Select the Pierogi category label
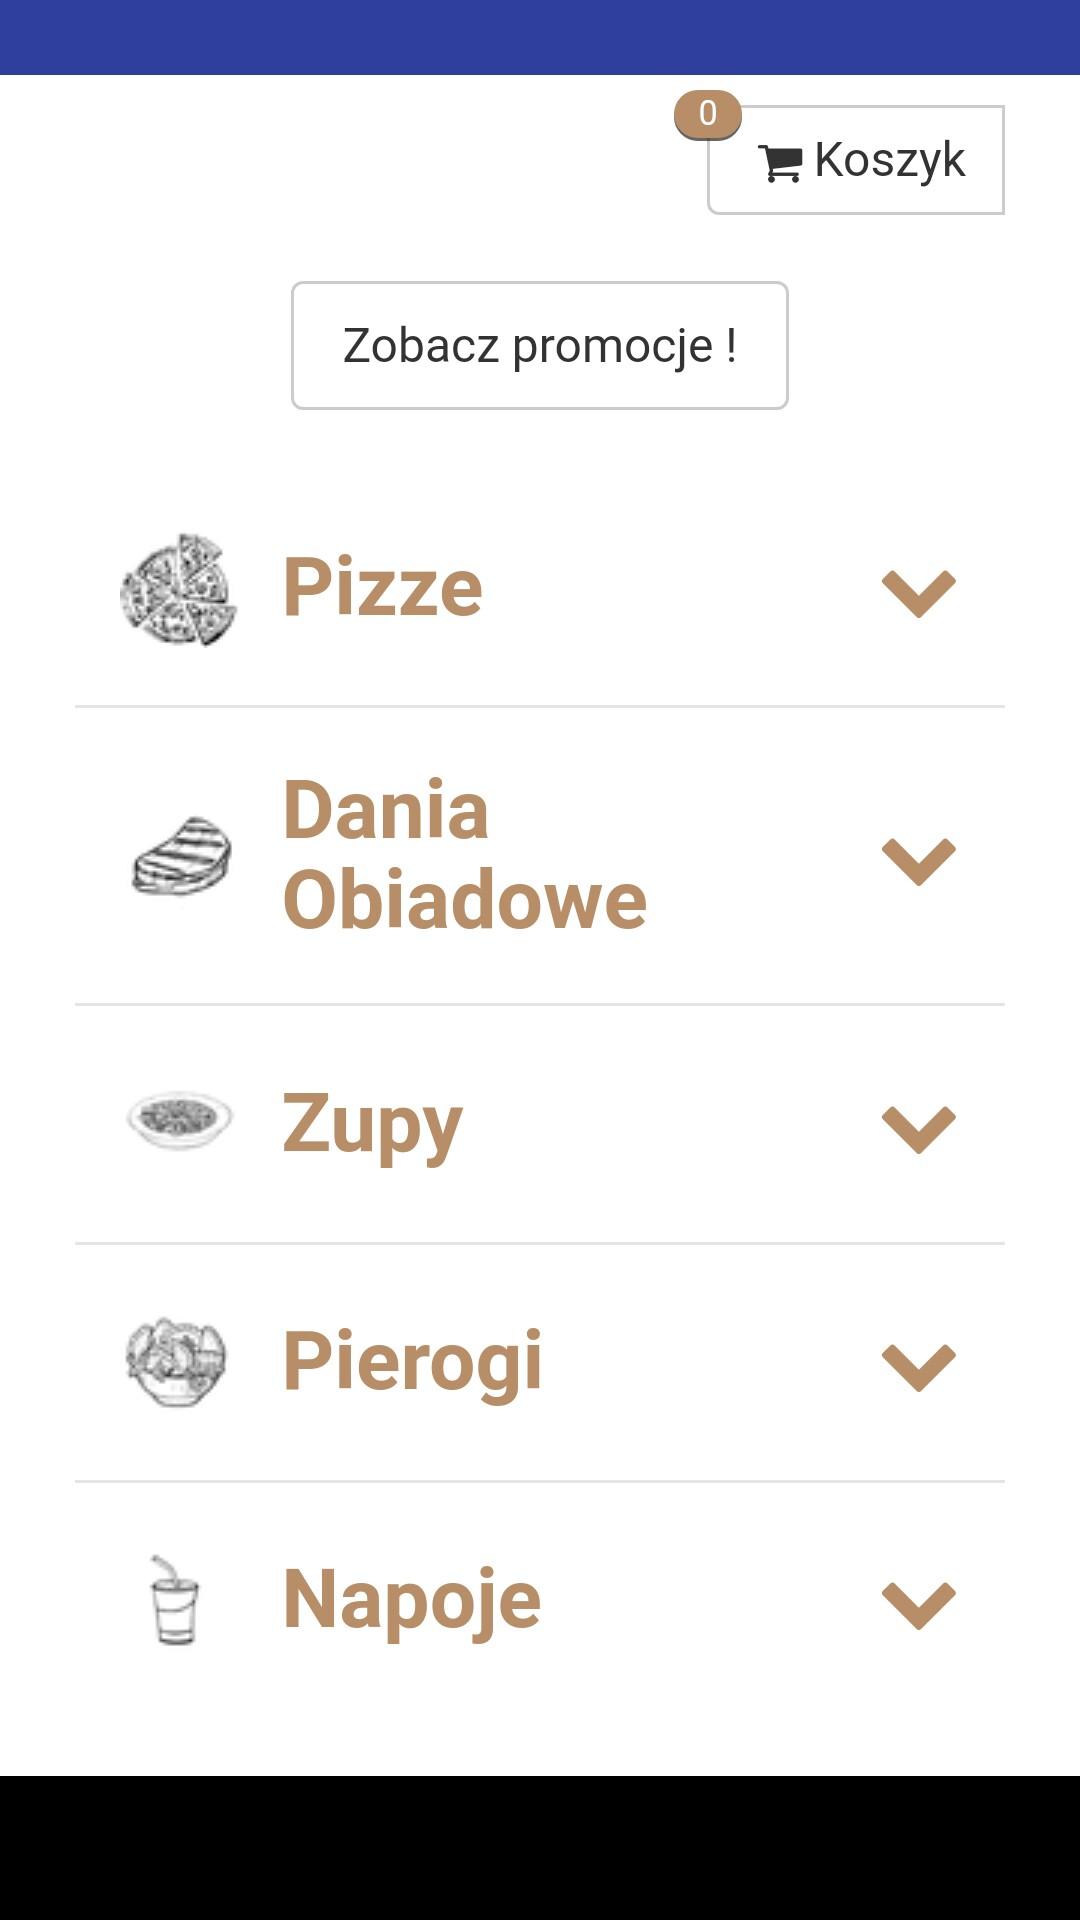This screenshot has width=1080, height=1920. pos(412,1363)
